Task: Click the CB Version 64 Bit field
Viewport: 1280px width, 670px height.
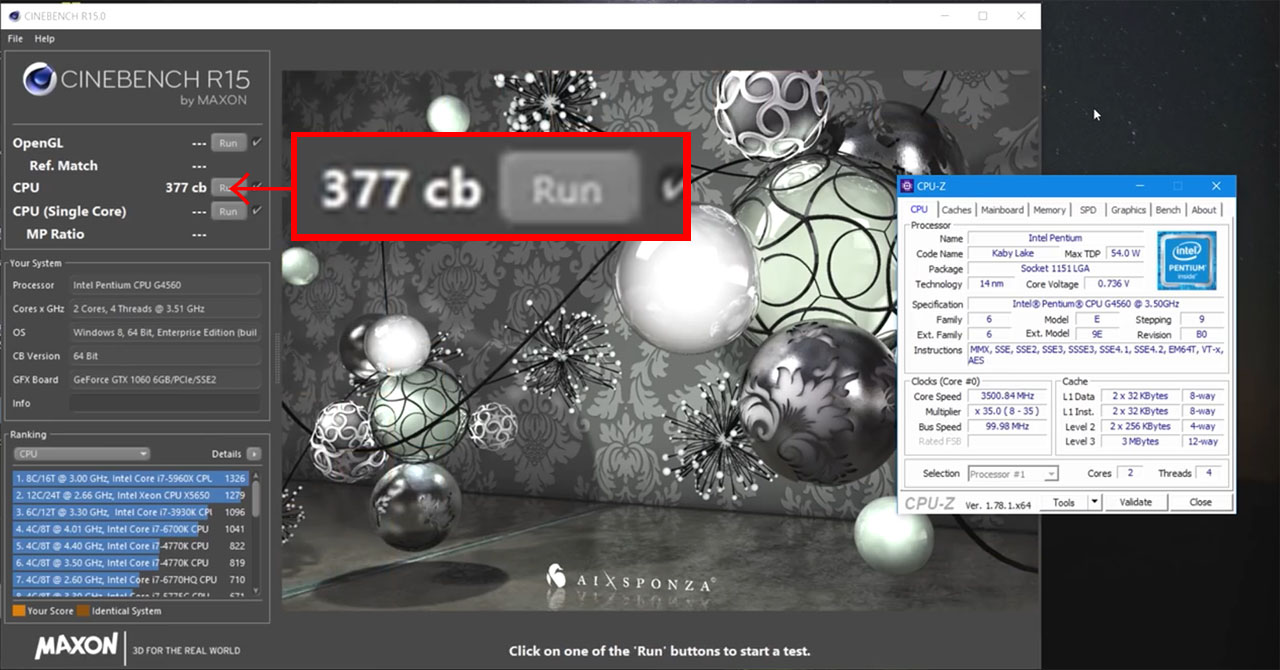Action: 164,356
